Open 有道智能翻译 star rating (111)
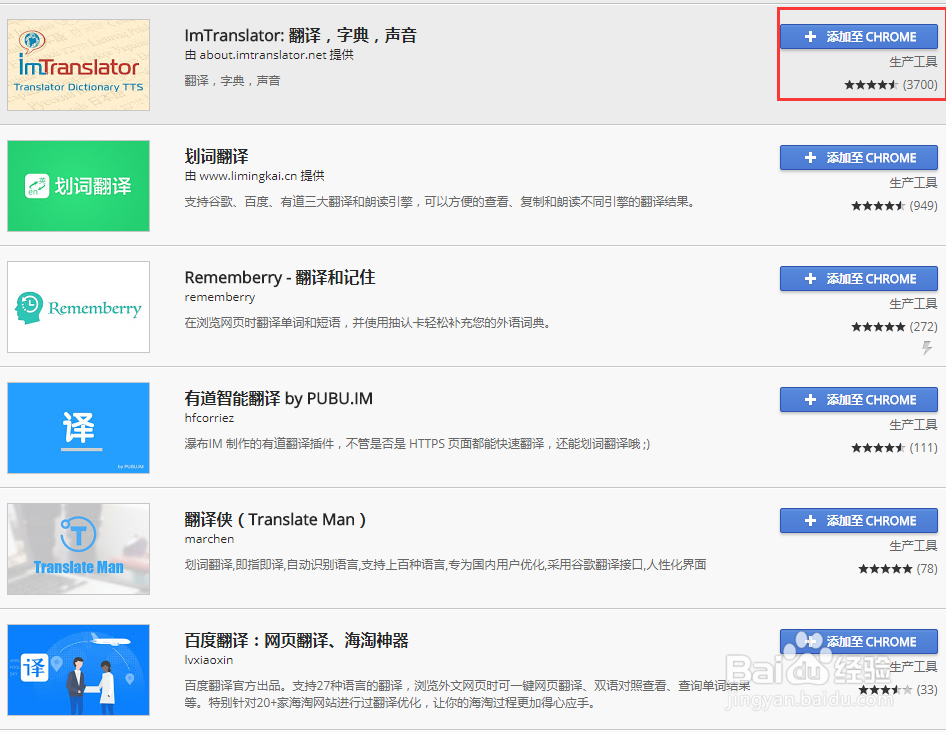This screenshot has width=946, height=732. tap(894, 448)
